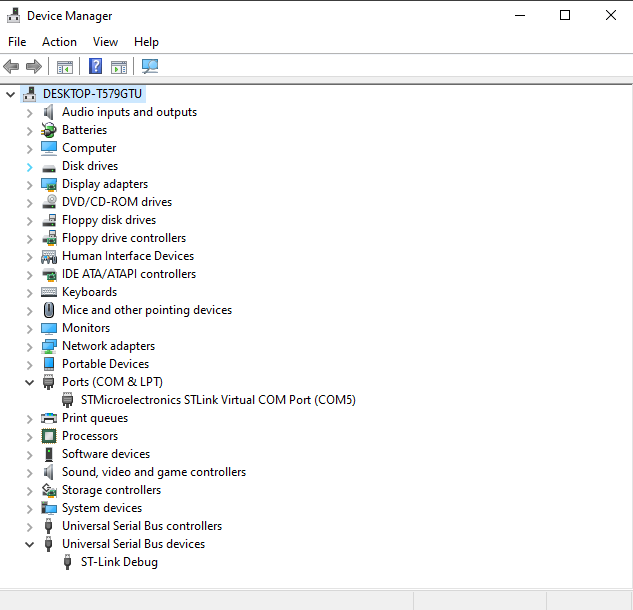633x610 pixels.
Task: Select the Batteries label
Action: pyautogui.click(x=84, y=130)
